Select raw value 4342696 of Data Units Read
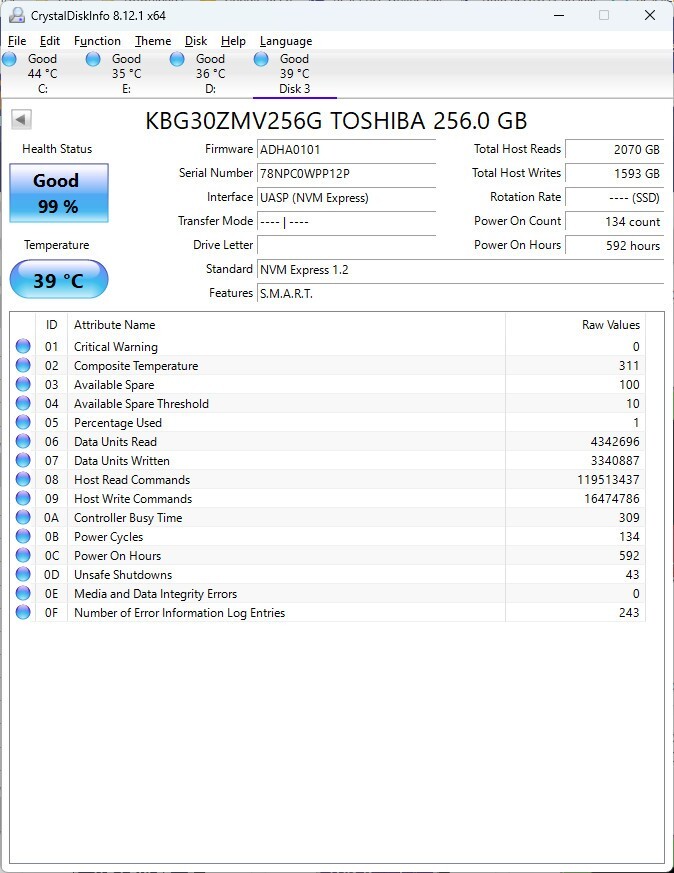The image size is (674, 873). coord(615,442)
